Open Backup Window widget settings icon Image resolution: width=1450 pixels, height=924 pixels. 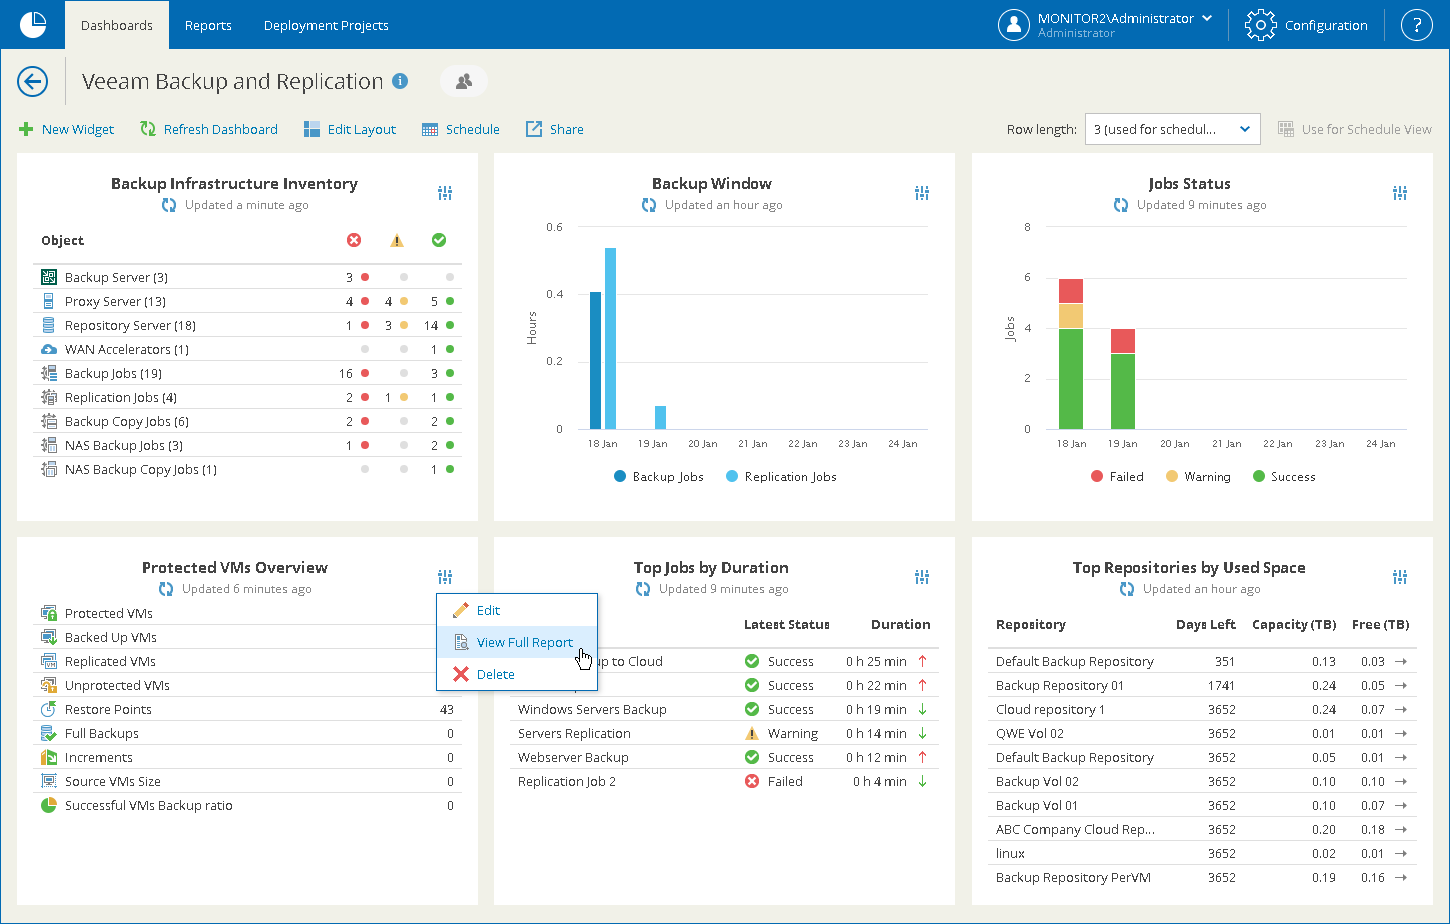click(922, 193)
